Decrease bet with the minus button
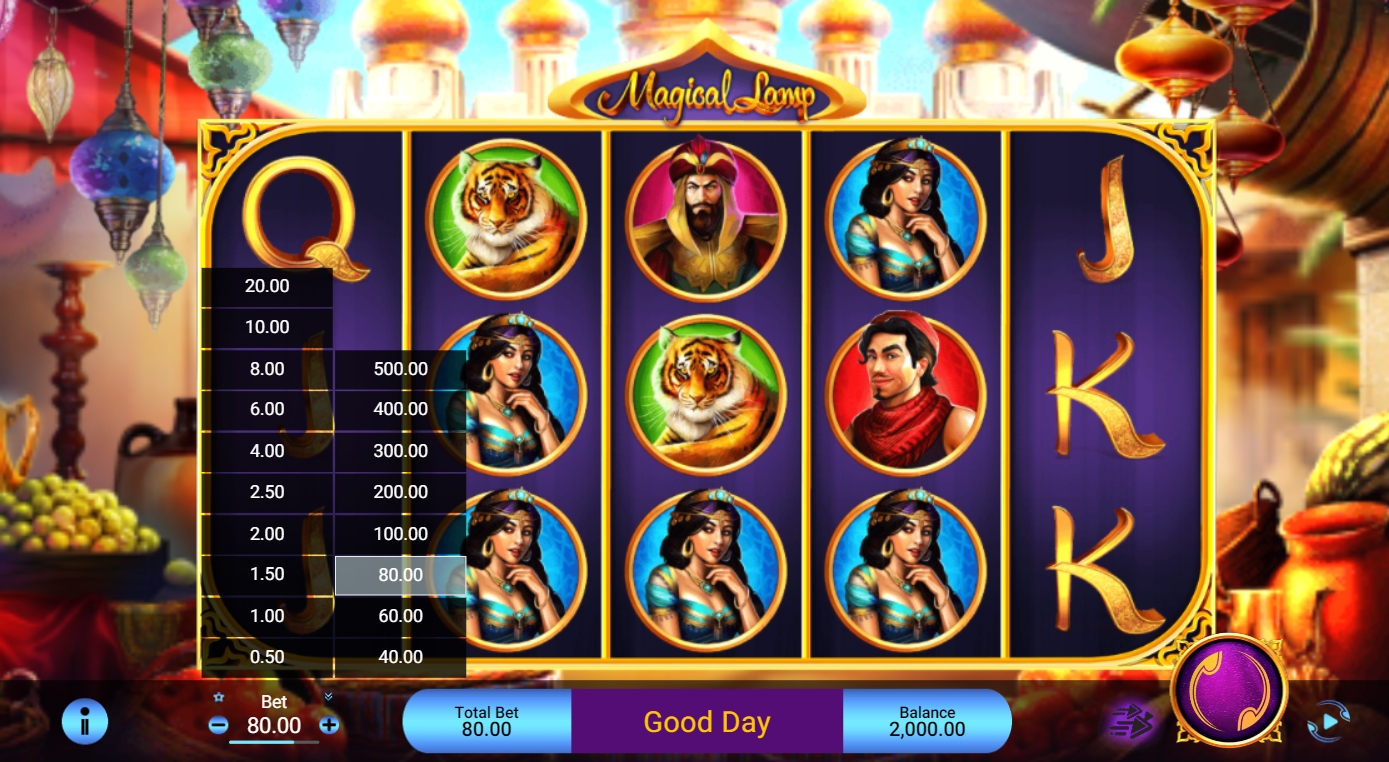Image resolution: width=1389 pixels, height=762 pixels. click(x=219, y=725)
